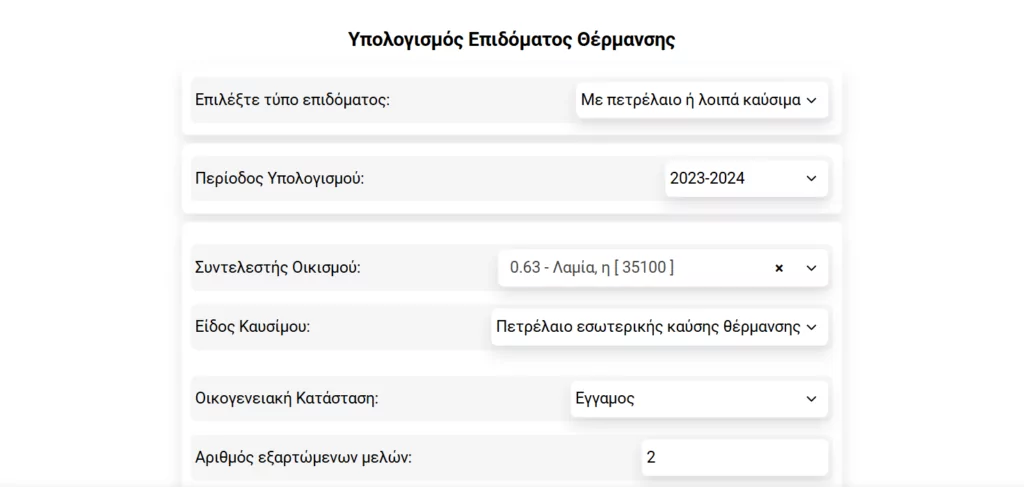Click the '0.63 - Λαμία' settlement selection text
This screenshot has height=487, width=1024.
pos(560,268)
